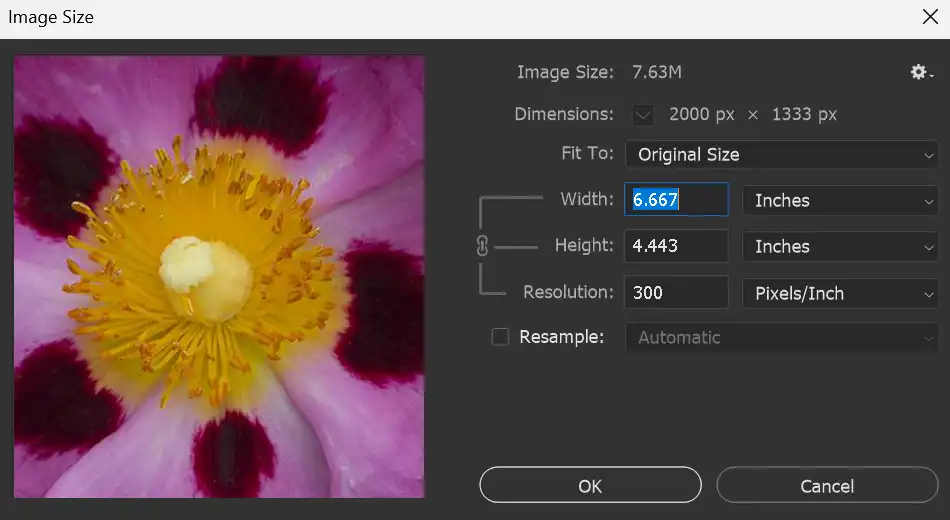The width and height of the screenshot is (950, 520).
Task: Open the Width units Inches dropdown
Action: pos(840,200)
